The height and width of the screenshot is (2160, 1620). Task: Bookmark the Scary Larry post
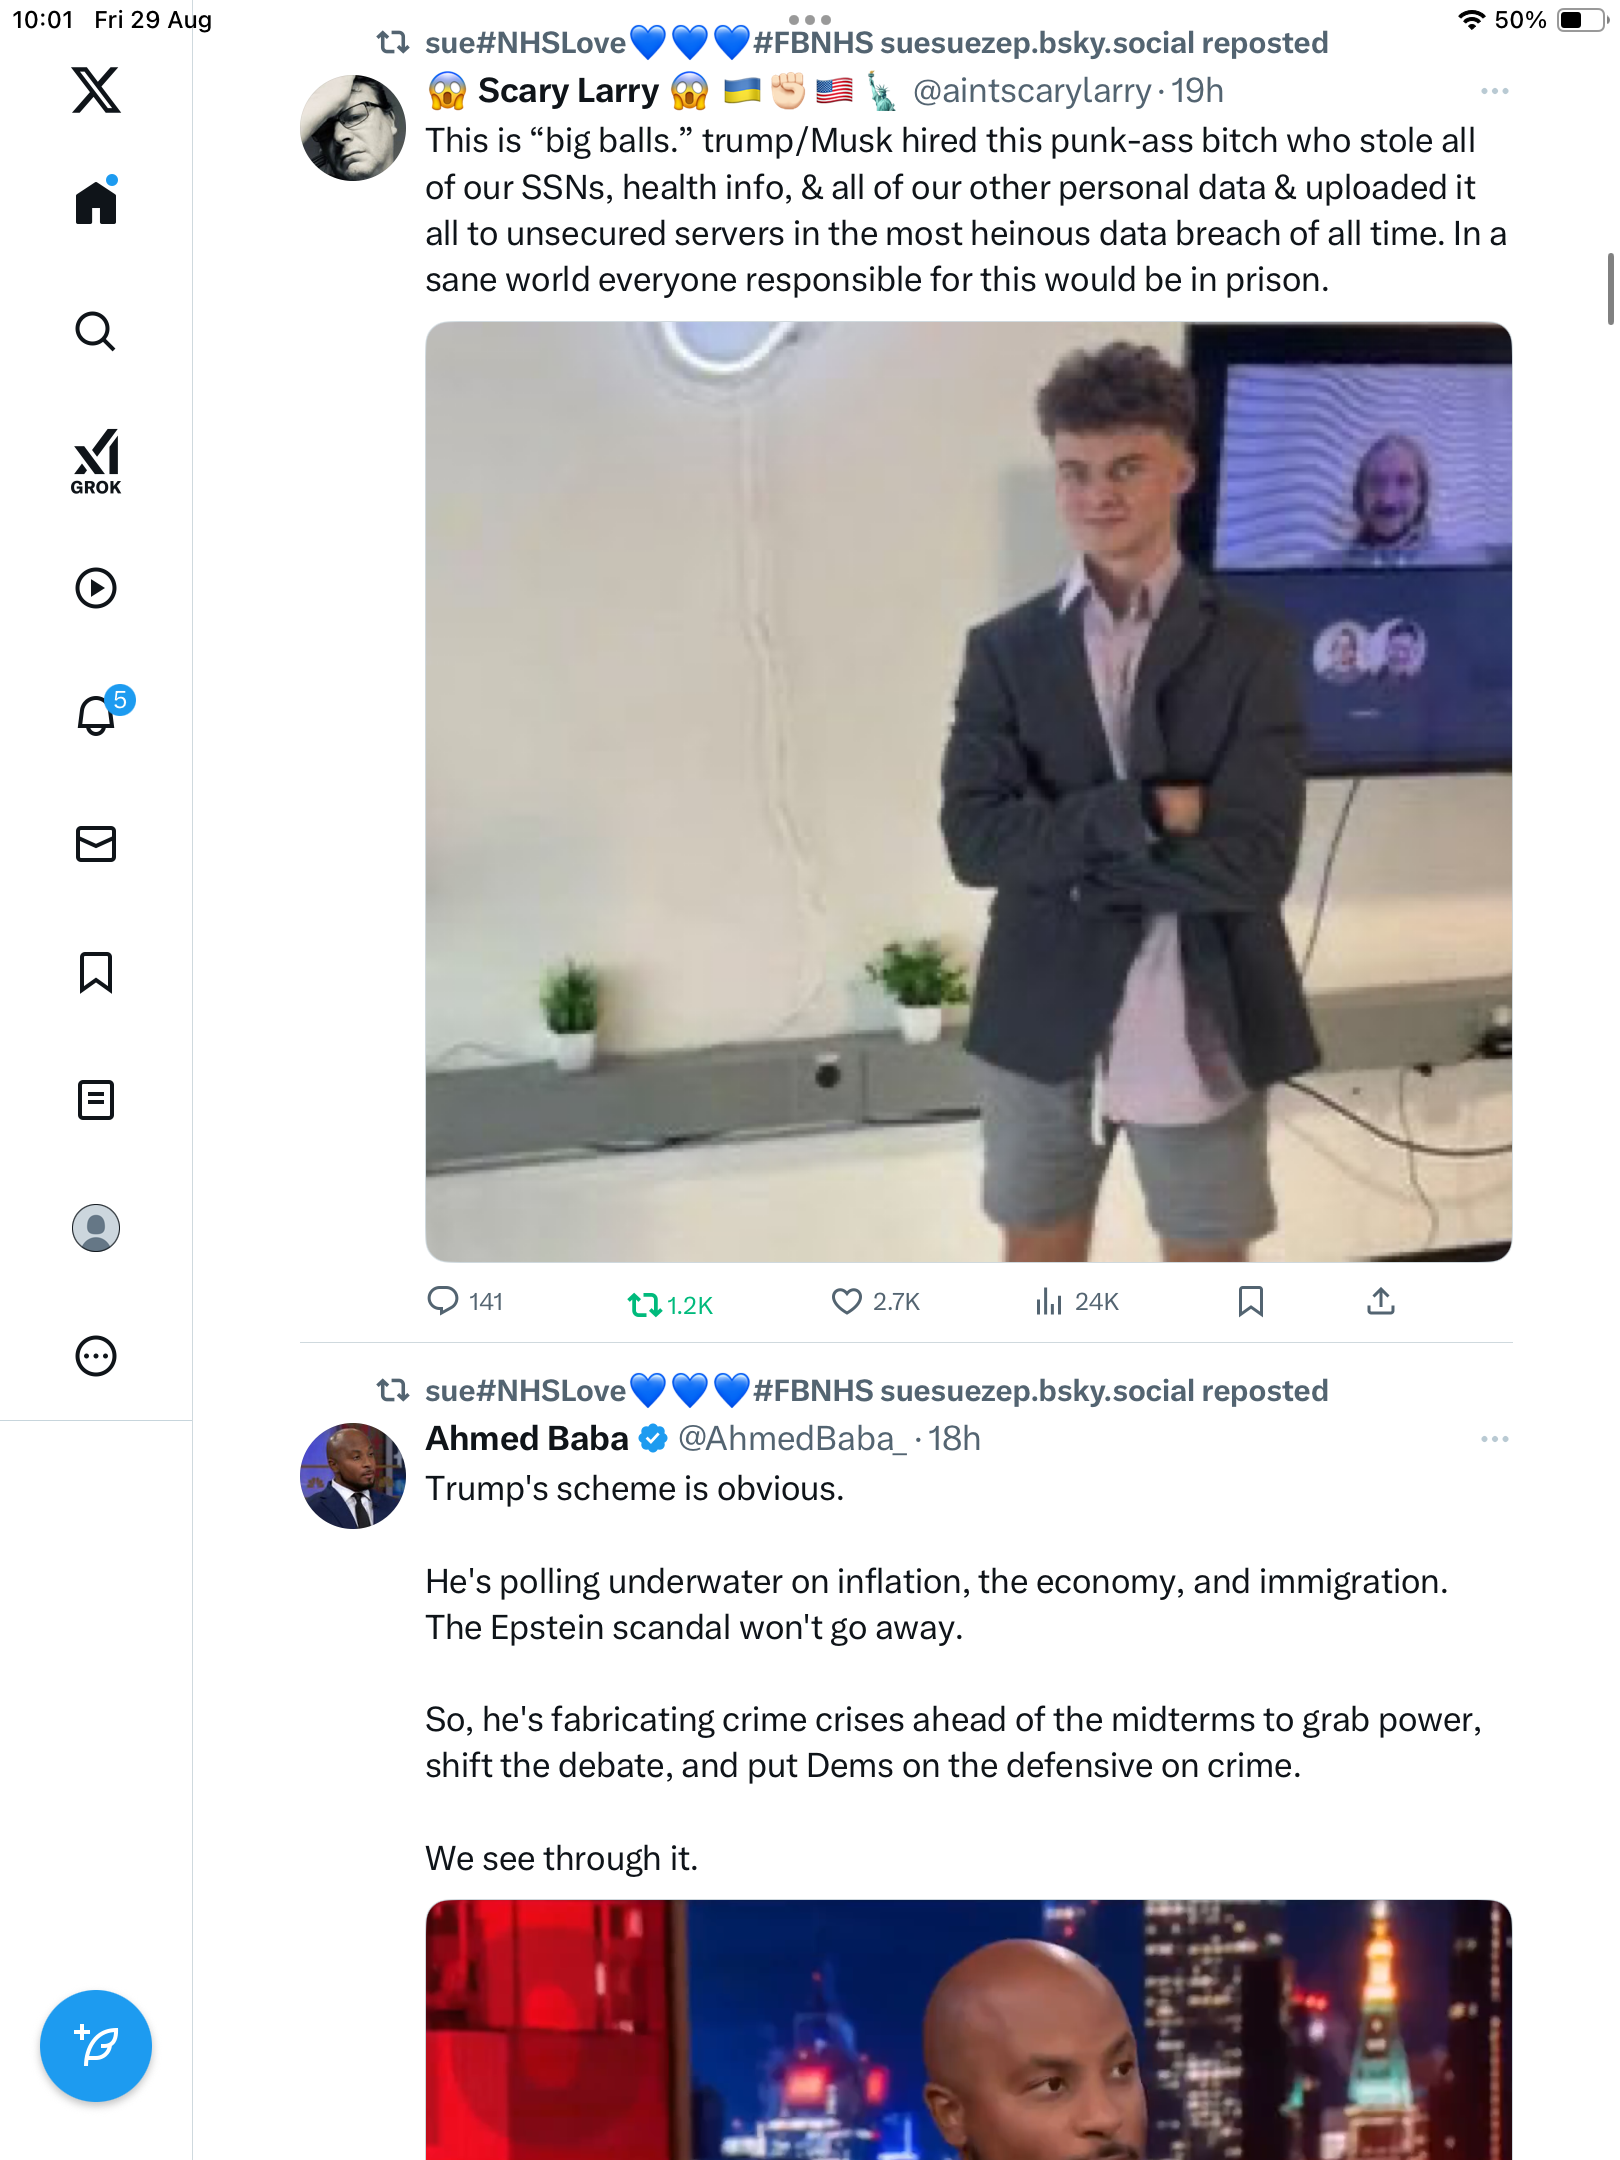[1251, 1302]
